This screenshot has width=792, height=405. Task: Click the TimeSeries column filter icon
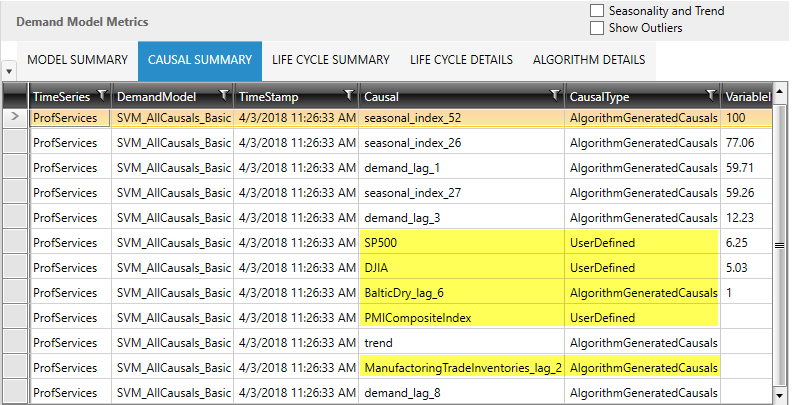click(100, 96)
